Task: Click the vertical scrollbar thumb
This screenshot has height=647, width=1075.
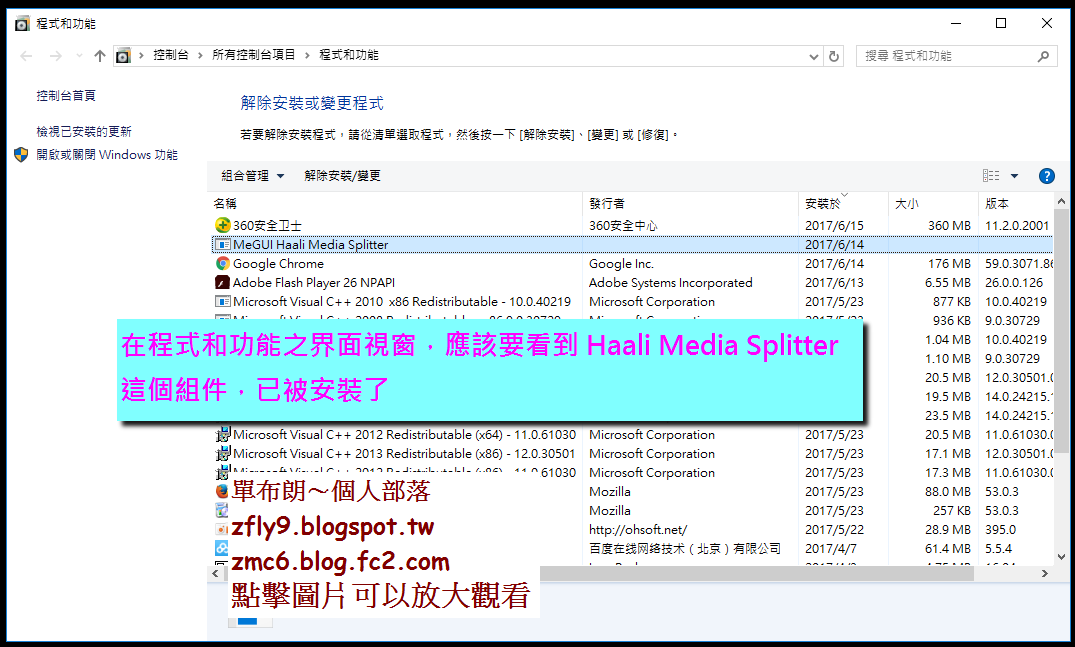Action: click(1061, 331)
